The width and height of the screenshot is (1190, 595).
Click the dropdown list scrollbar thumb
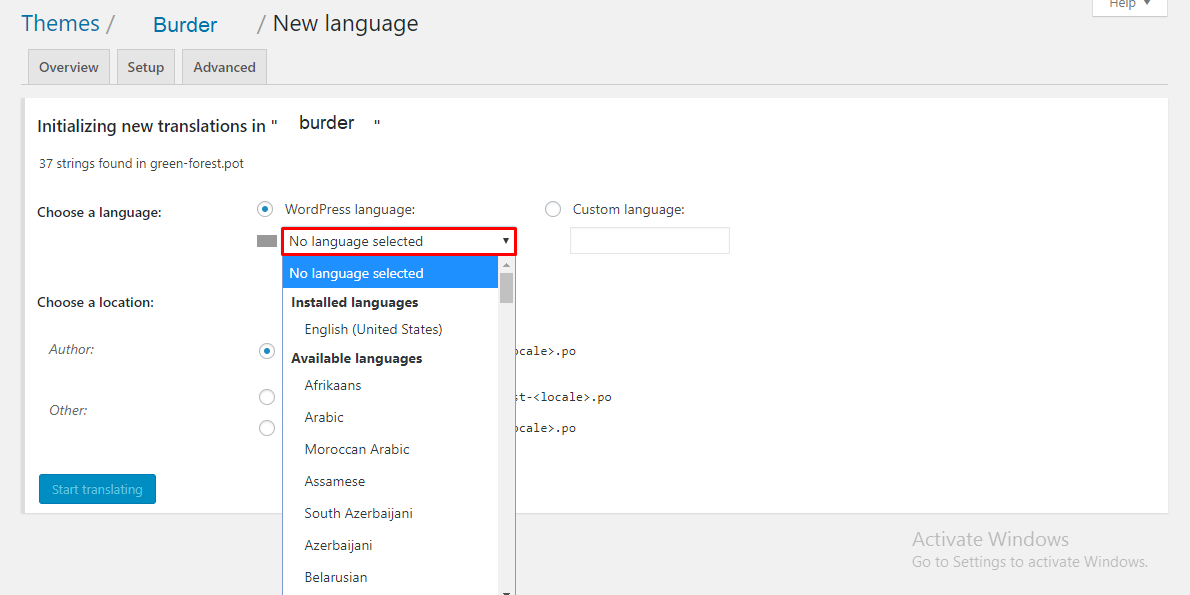[506, 288]
